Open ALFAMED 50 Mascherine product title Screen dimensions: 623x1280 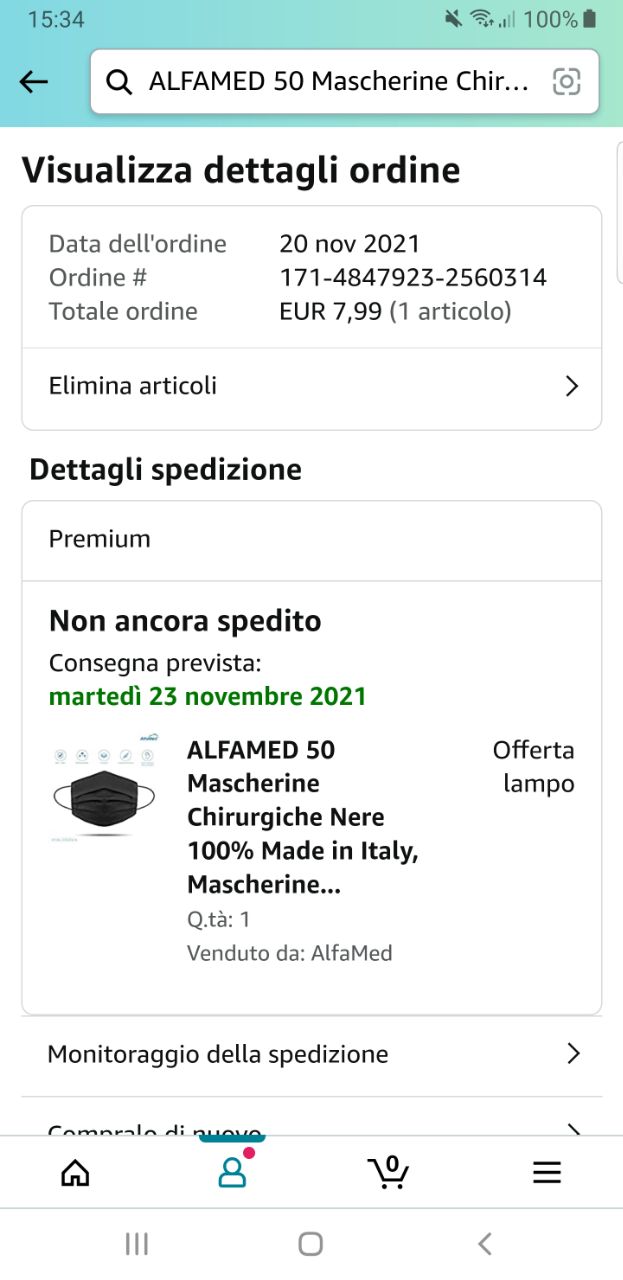[302, 817]
